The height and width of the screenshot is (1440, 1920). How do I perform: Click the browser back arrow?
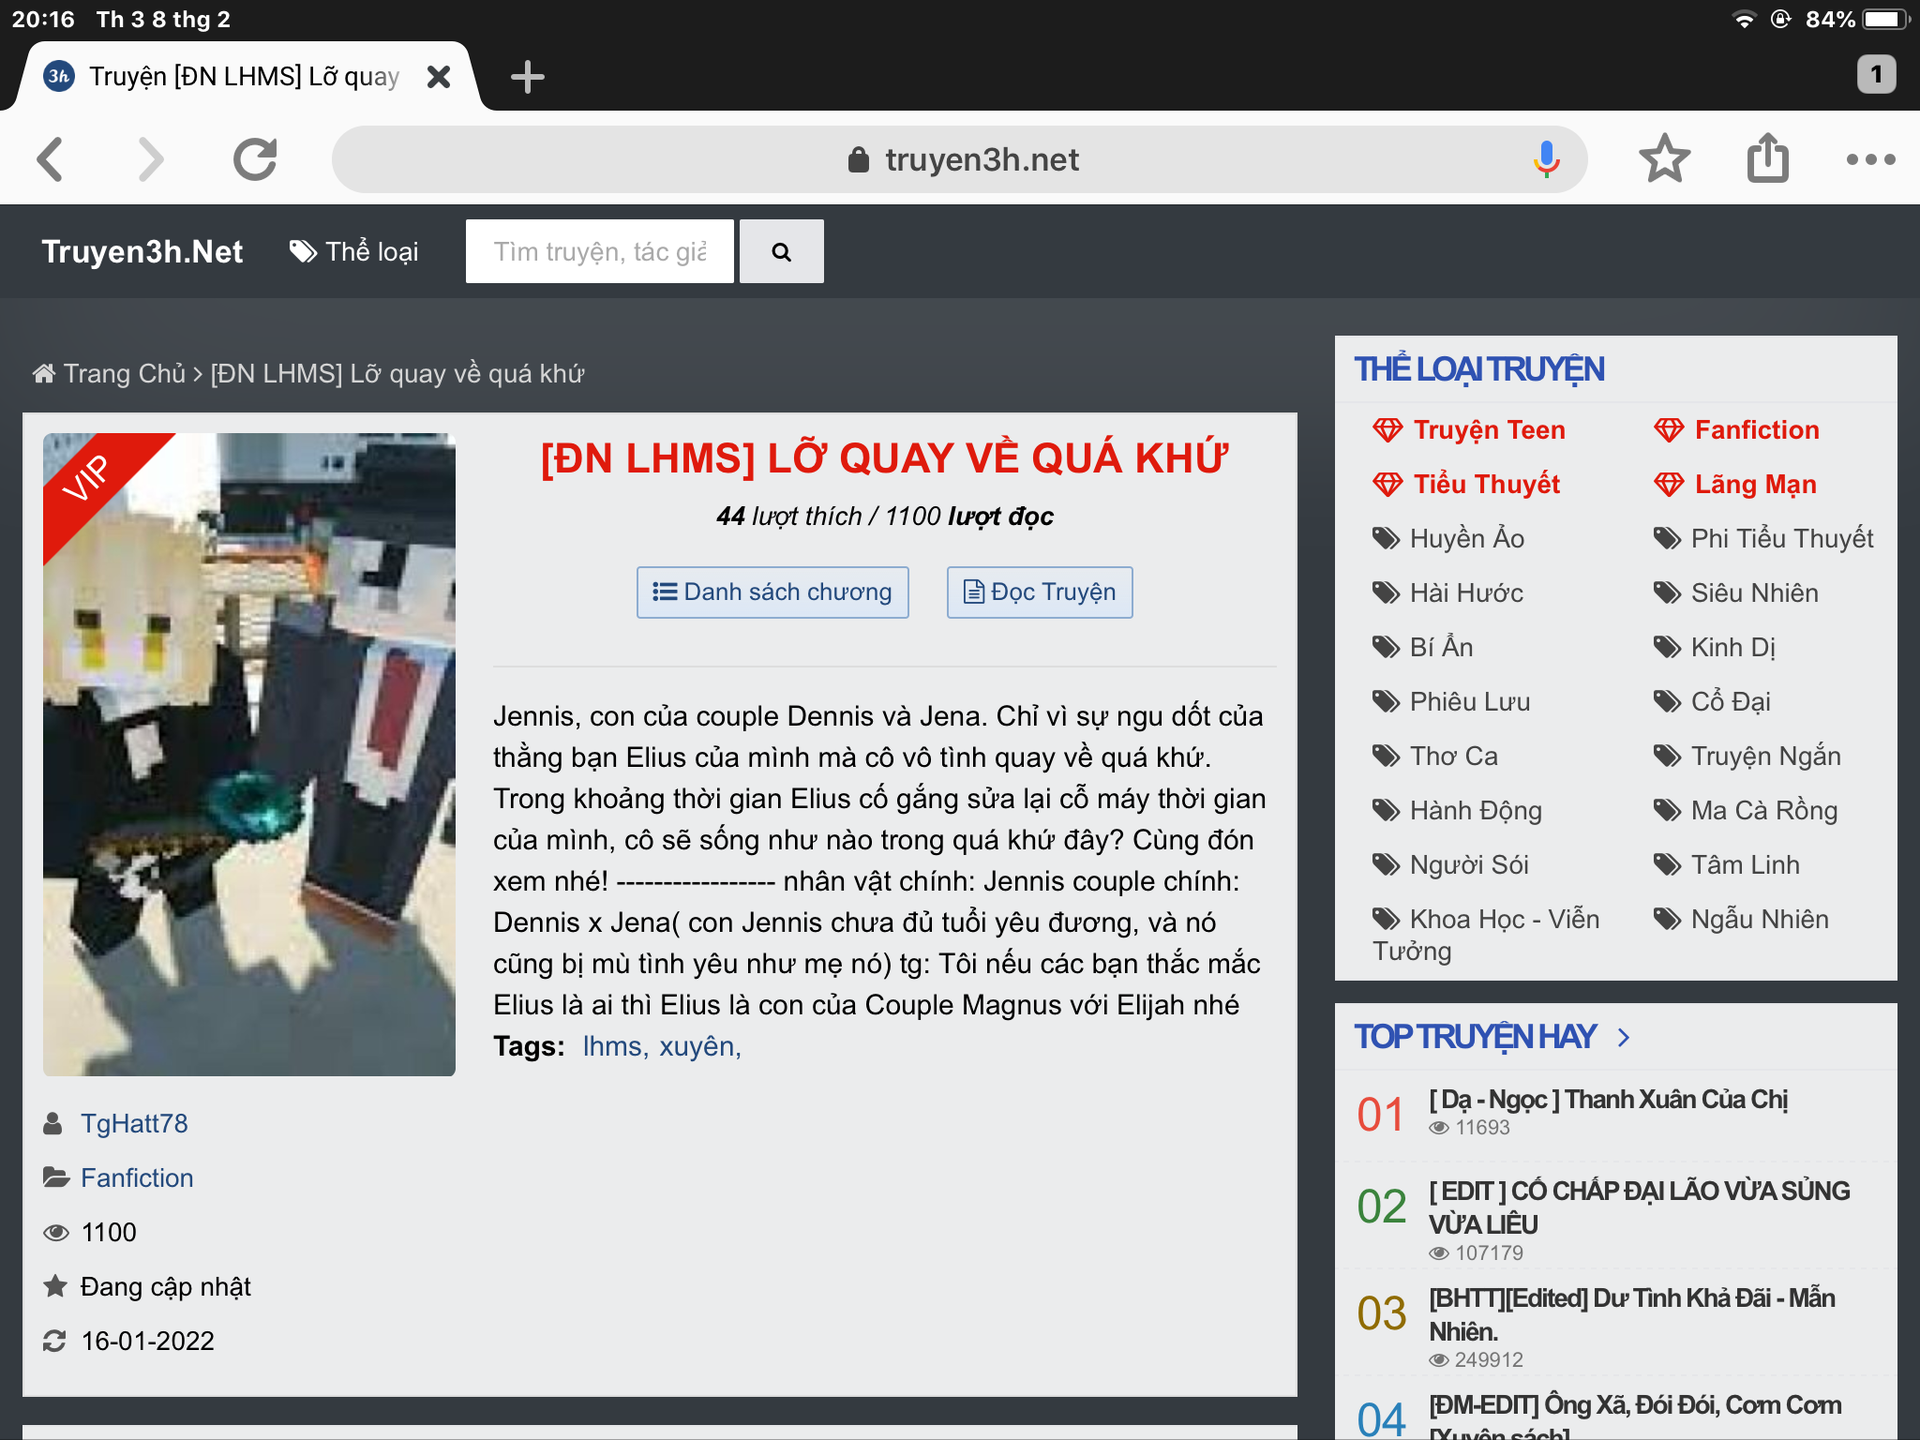(50, 159)
